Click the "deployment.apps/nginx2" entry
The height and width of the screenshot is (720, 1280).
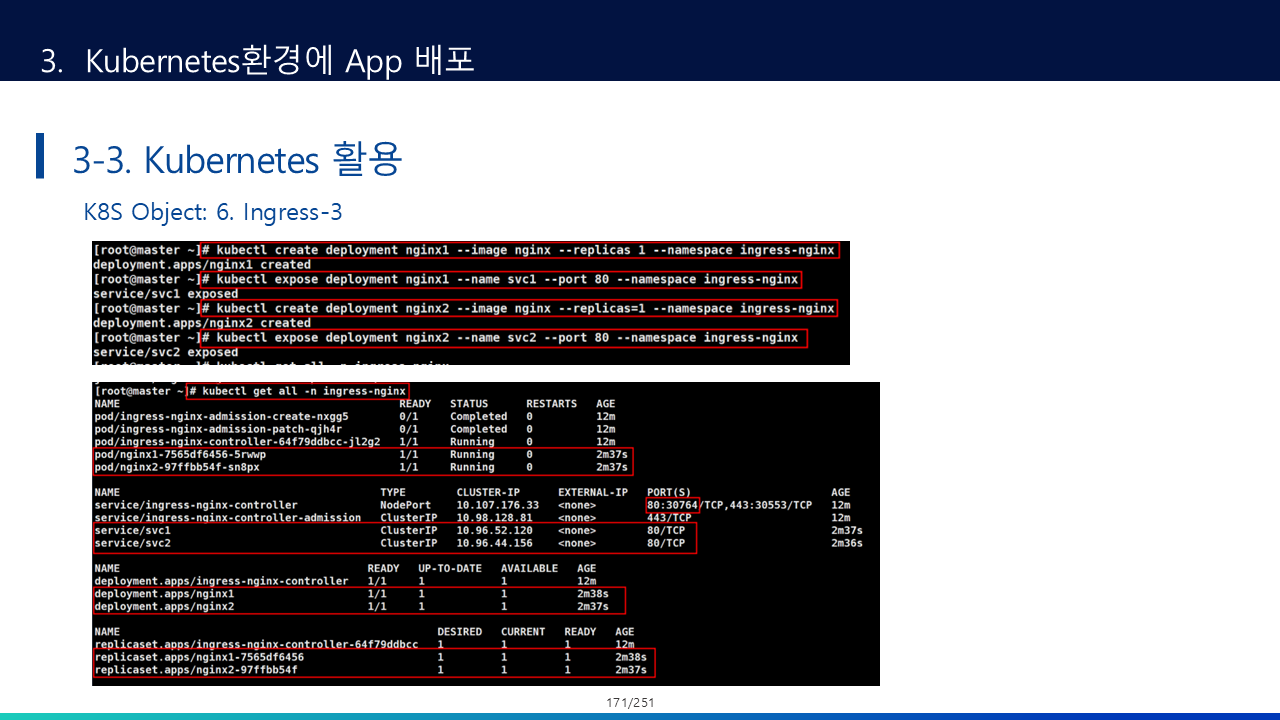pyautogui.click(x=164, y=606)
